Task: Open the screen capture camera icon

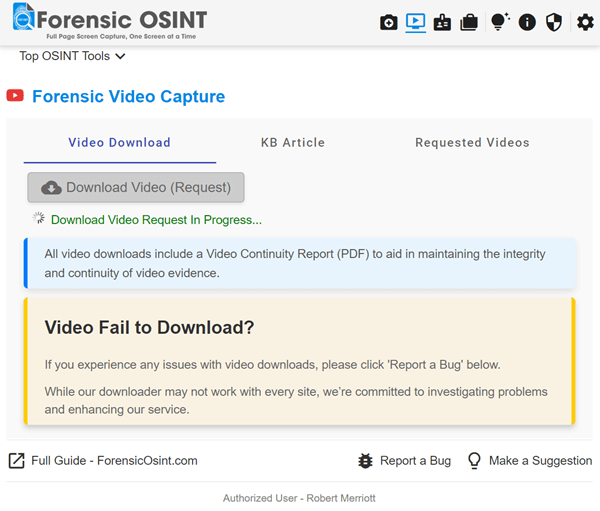Action: tap(388, 22)
